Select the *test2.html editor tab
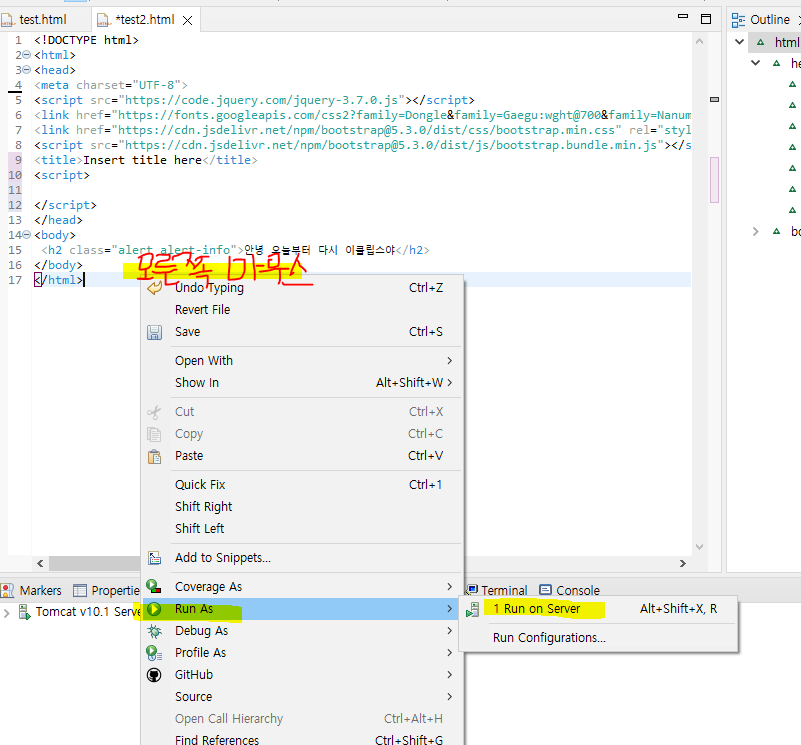Screen dimensions: 801x745 click(x=145, y=19)
